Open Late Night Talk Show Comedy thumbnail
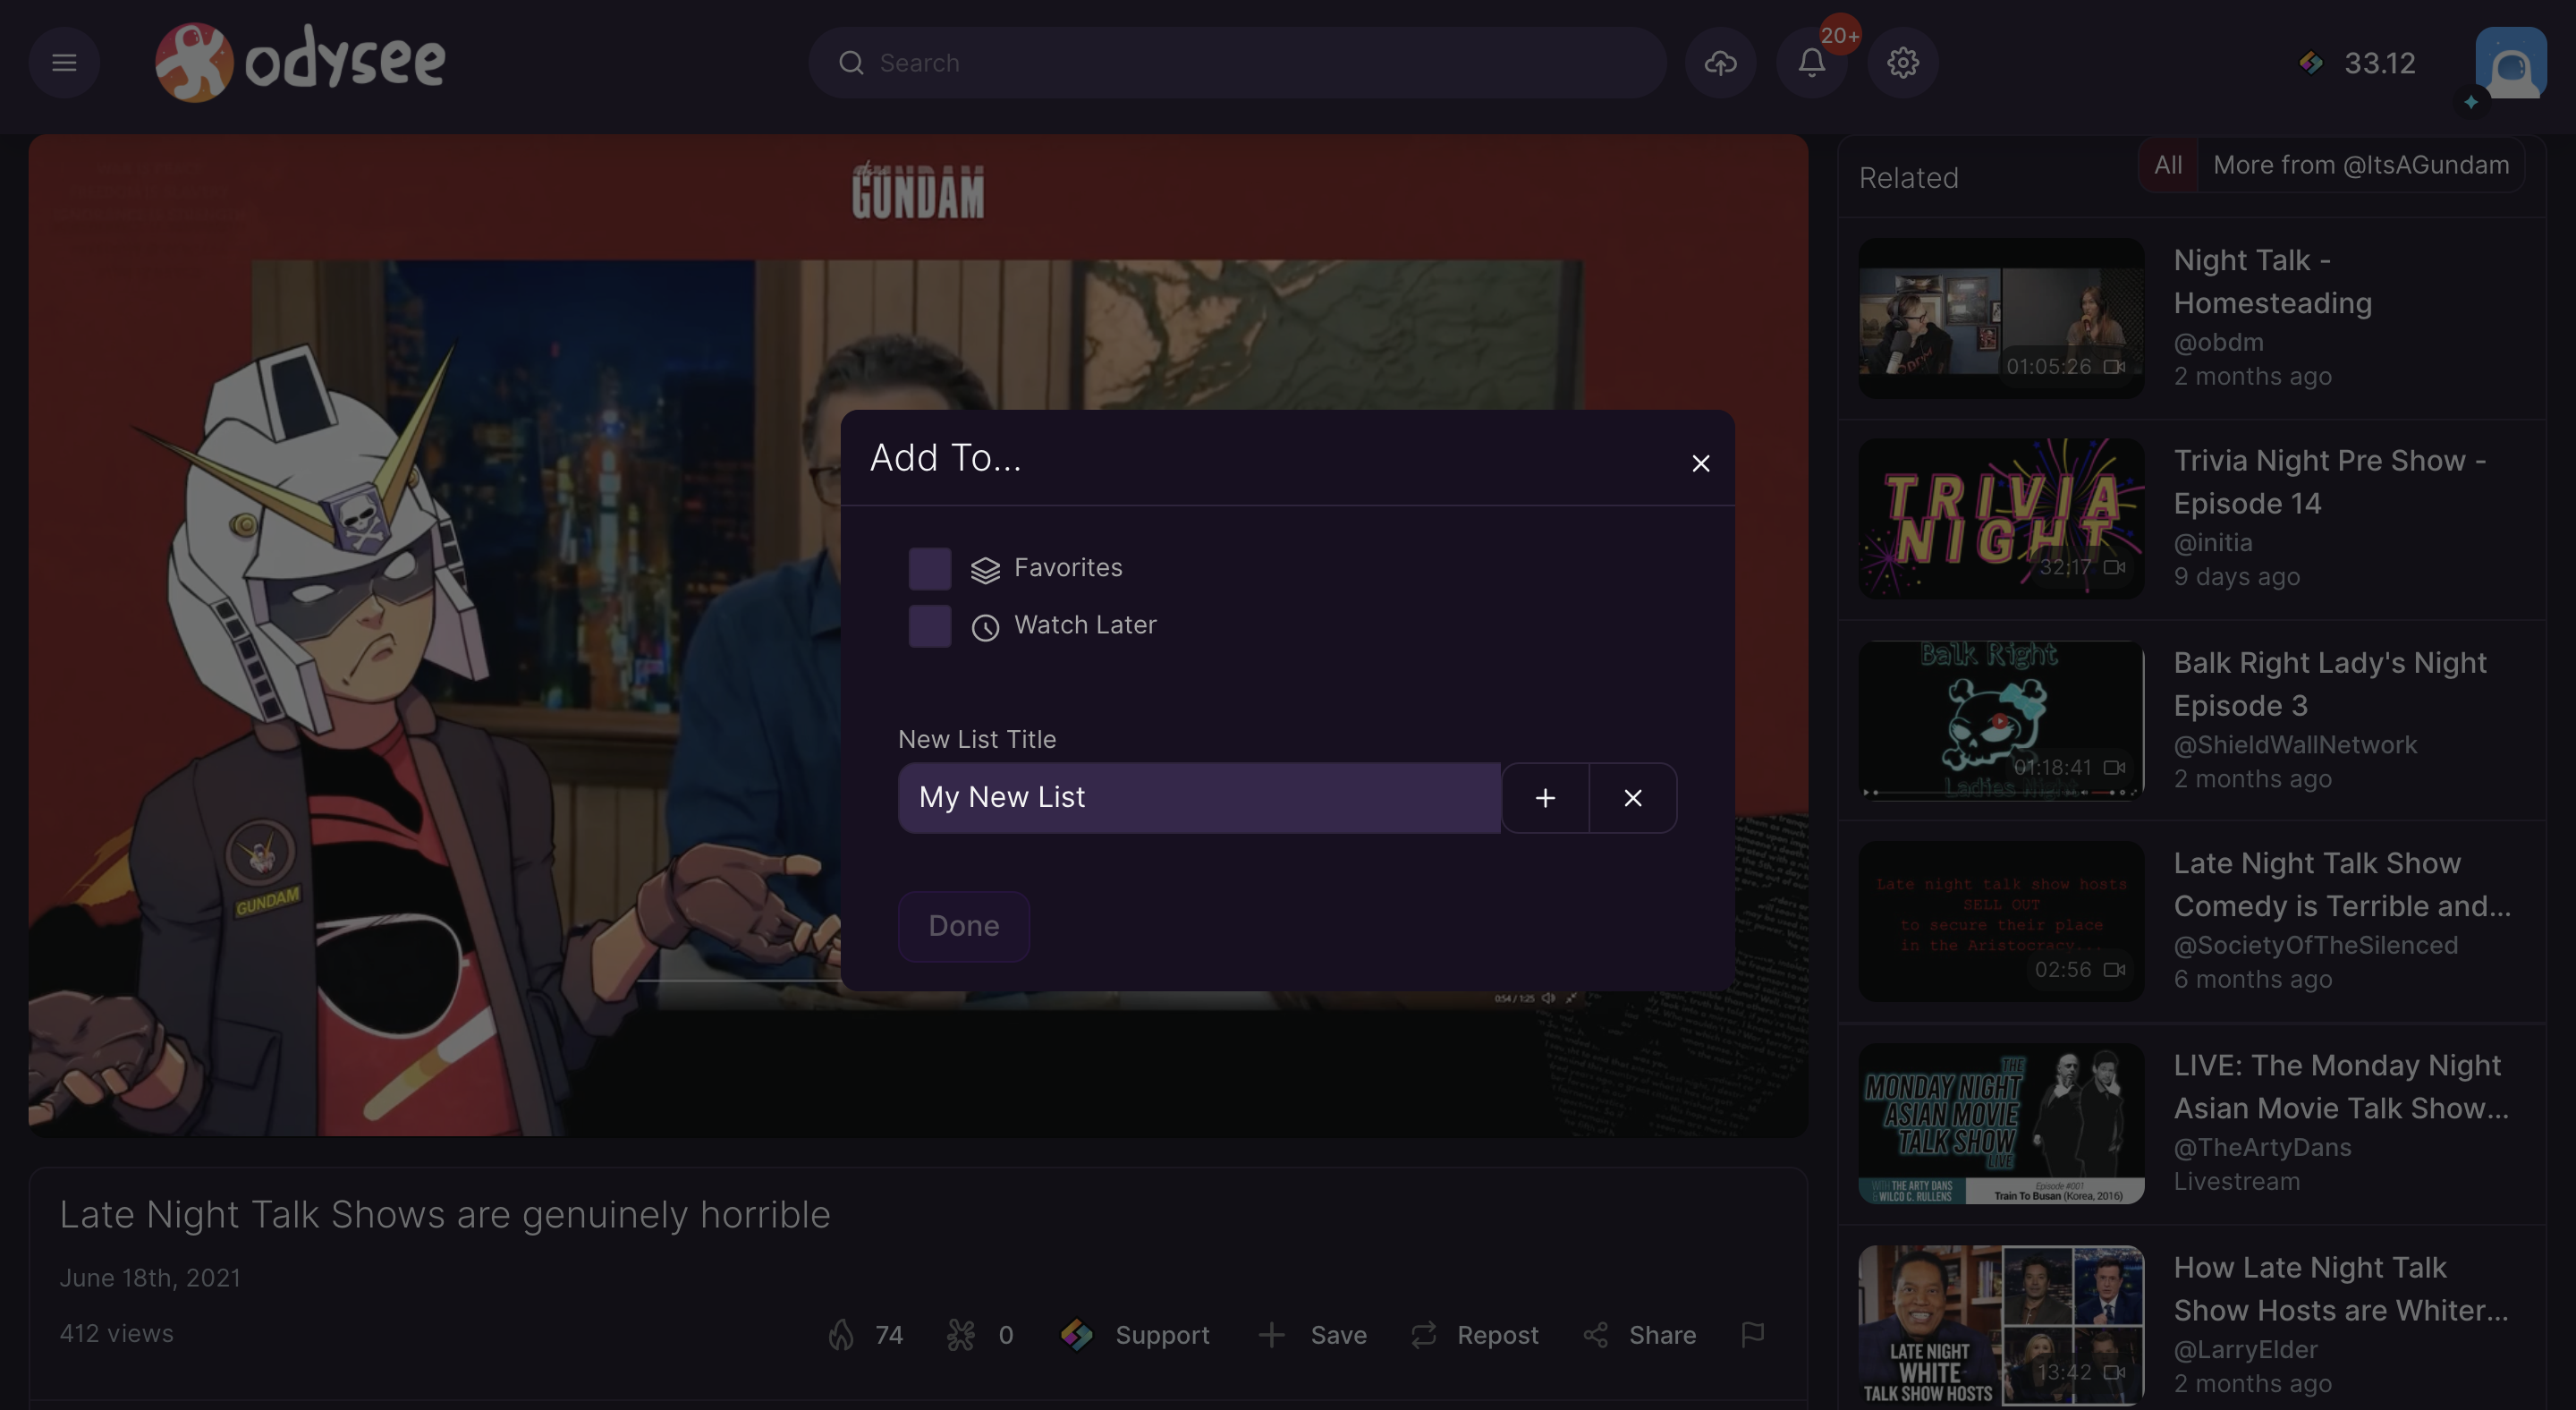This screenshot has width=2576, height=1410. (2001, 921)
